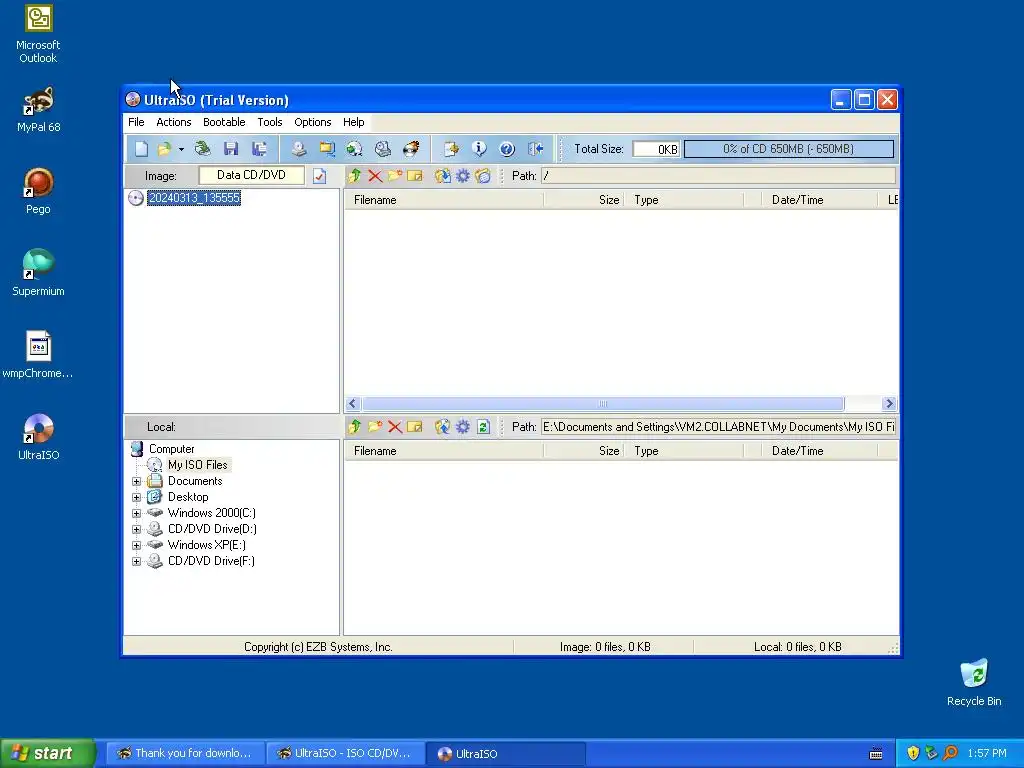Open the dropdown arrow beside Open icon
This screenshot has height=768, width=1024.
(x=181, y=149)
